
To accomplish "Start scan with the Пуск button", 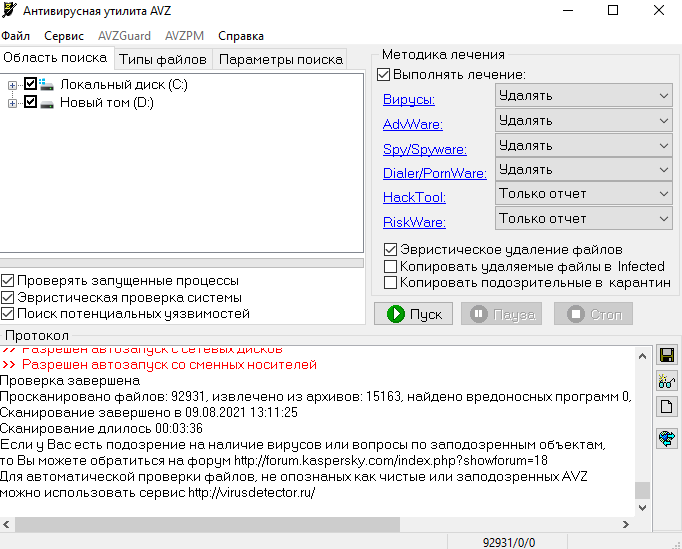I will [413, 314].
